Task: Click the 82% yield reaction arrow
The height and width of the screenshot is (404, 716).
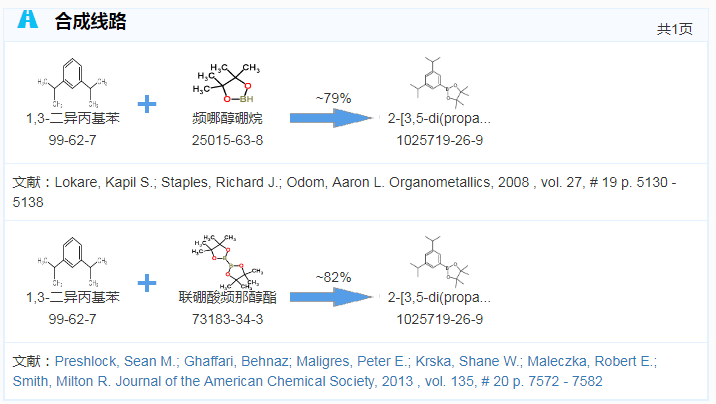Action: 332,297
